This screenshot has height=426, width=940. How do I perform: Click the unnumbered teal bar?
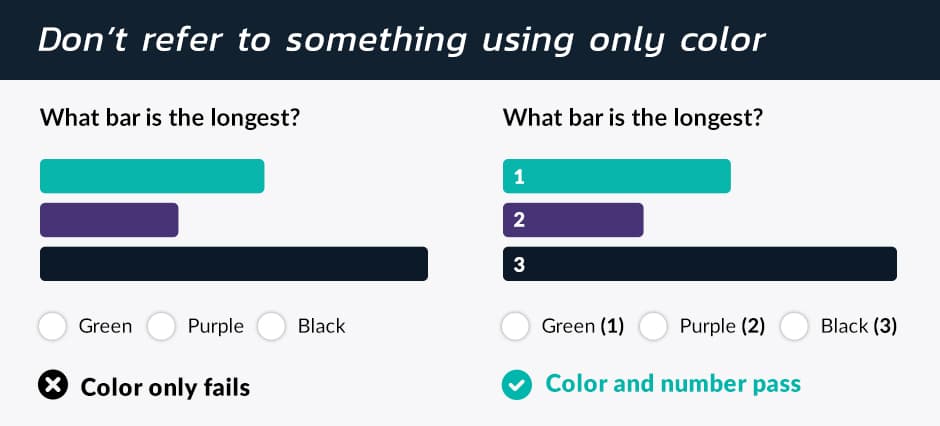152,176
